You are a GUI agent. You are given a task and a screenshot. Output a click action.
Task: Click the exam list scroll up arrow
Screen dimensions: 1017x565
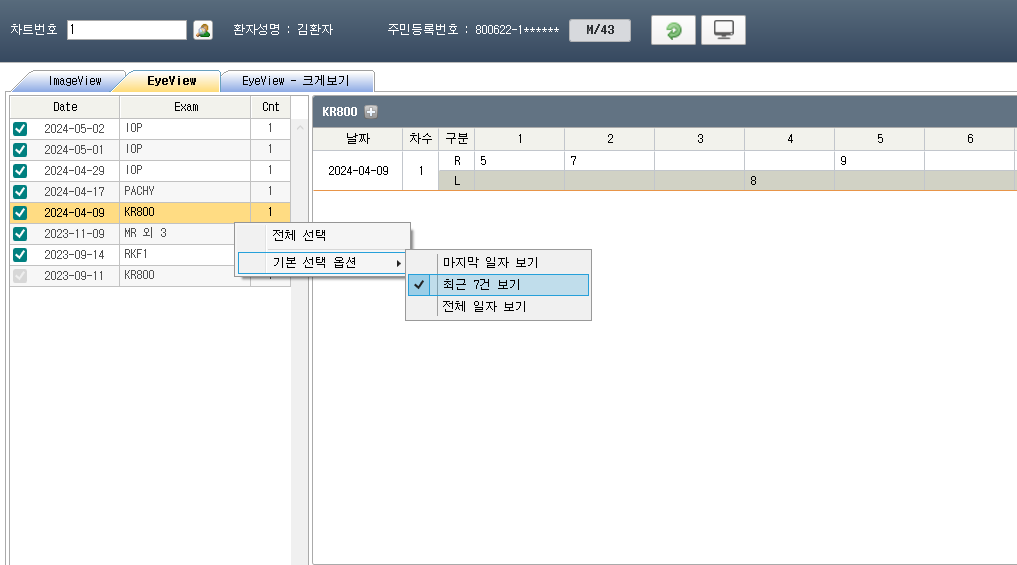pyautogui.click(x=299, y=129)
